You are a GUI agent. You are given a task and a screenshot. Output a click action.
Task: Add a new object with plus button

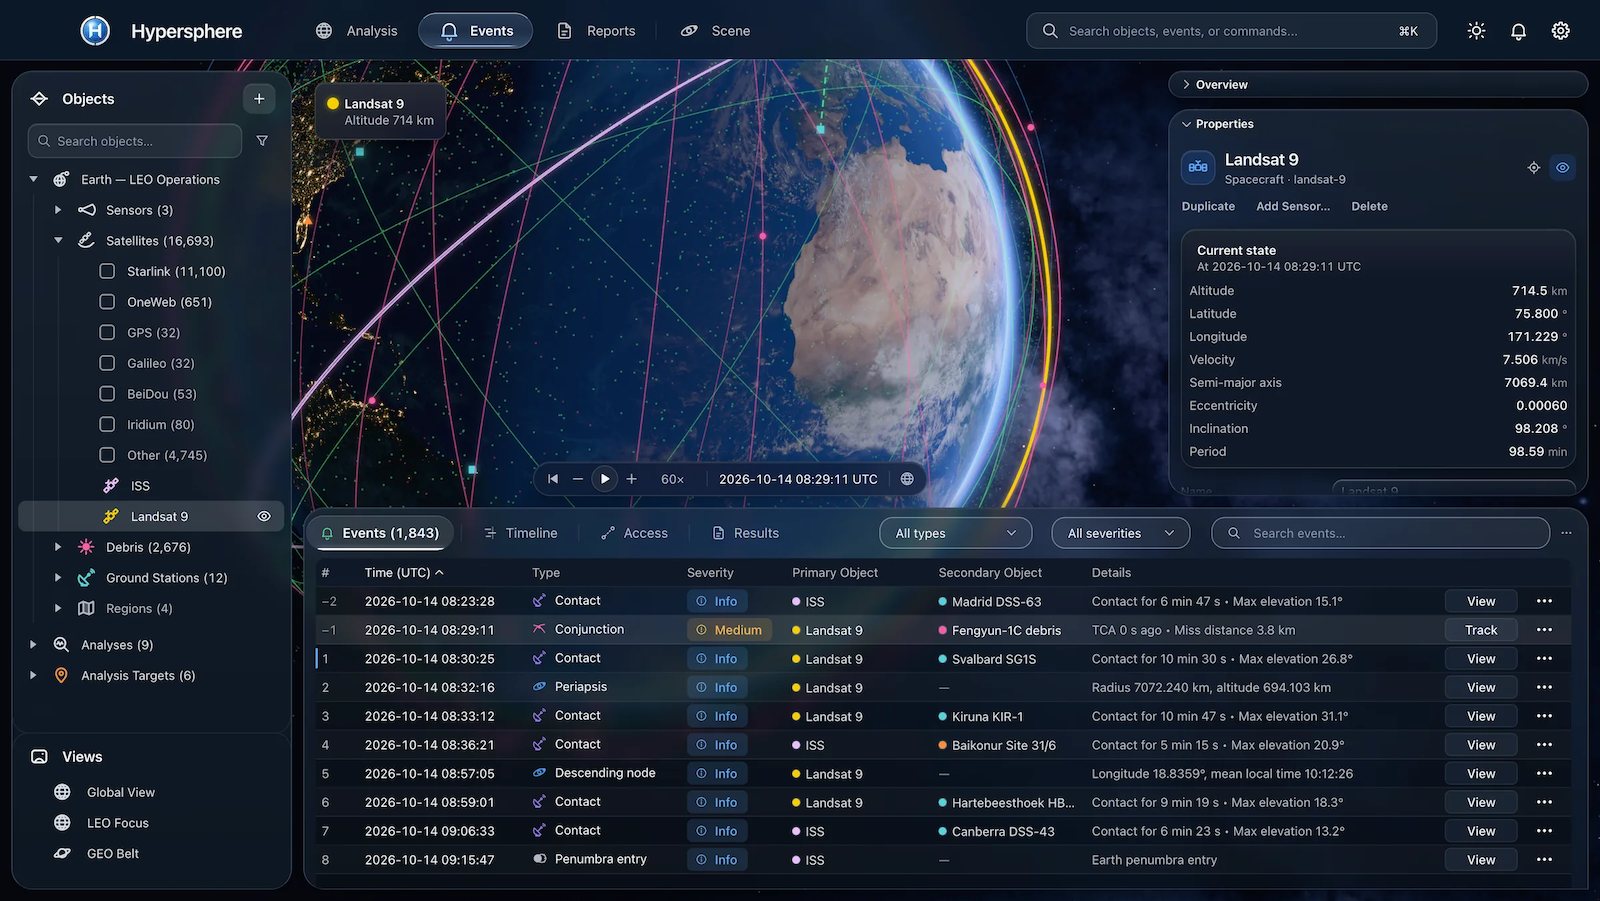click(259, 98)
